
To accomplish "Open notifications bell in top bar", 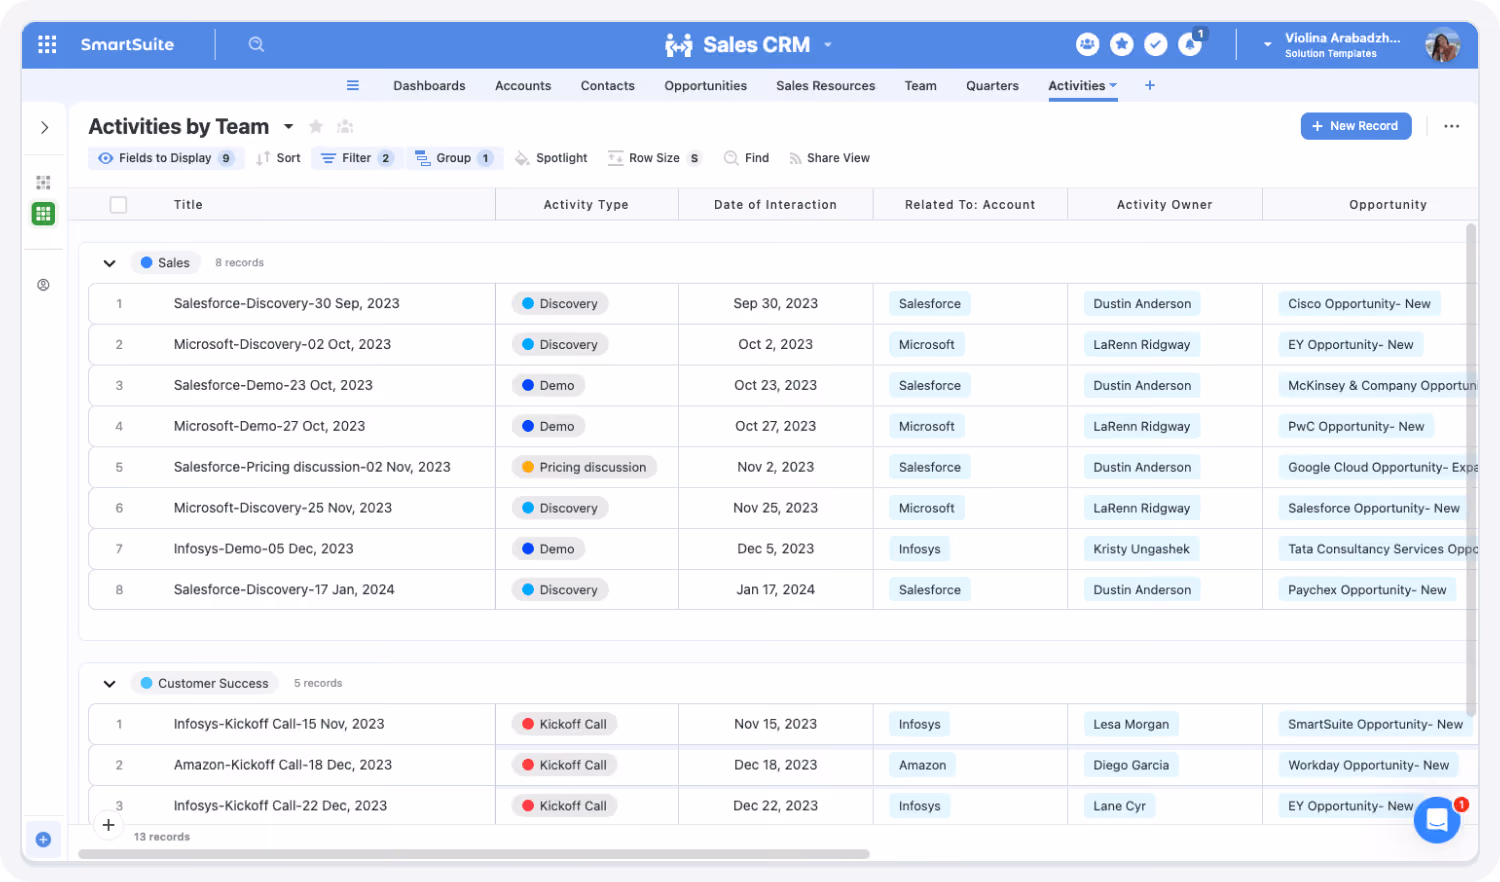I will point(1190,44).
